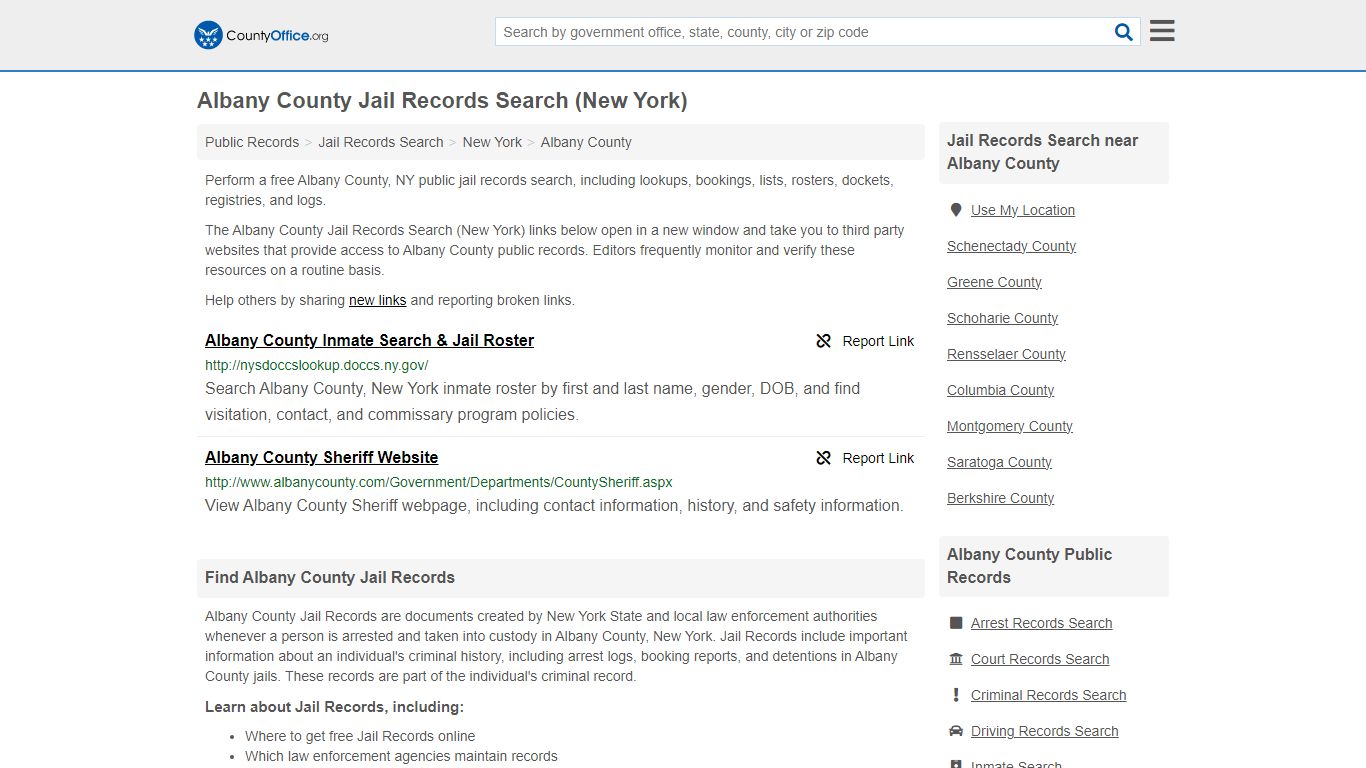Open Columbia County jail records
This screenshot has height=768, width=1366.
pos(1000,390)
